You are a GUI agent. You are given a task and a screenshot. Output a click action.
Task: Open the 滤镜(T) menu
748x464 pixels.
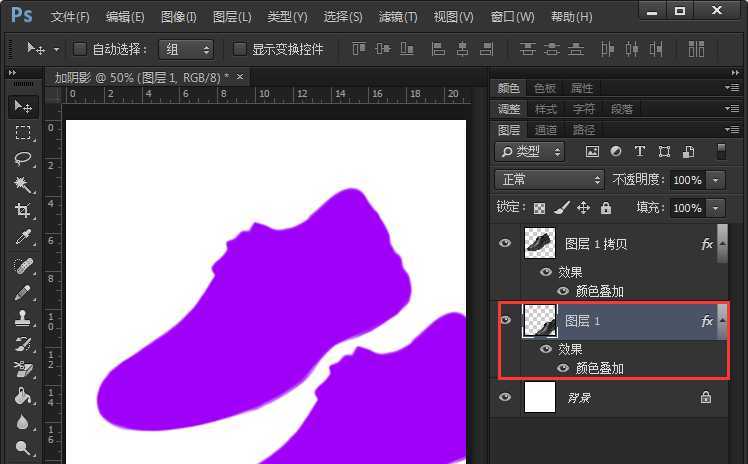(x=397, y=17)
